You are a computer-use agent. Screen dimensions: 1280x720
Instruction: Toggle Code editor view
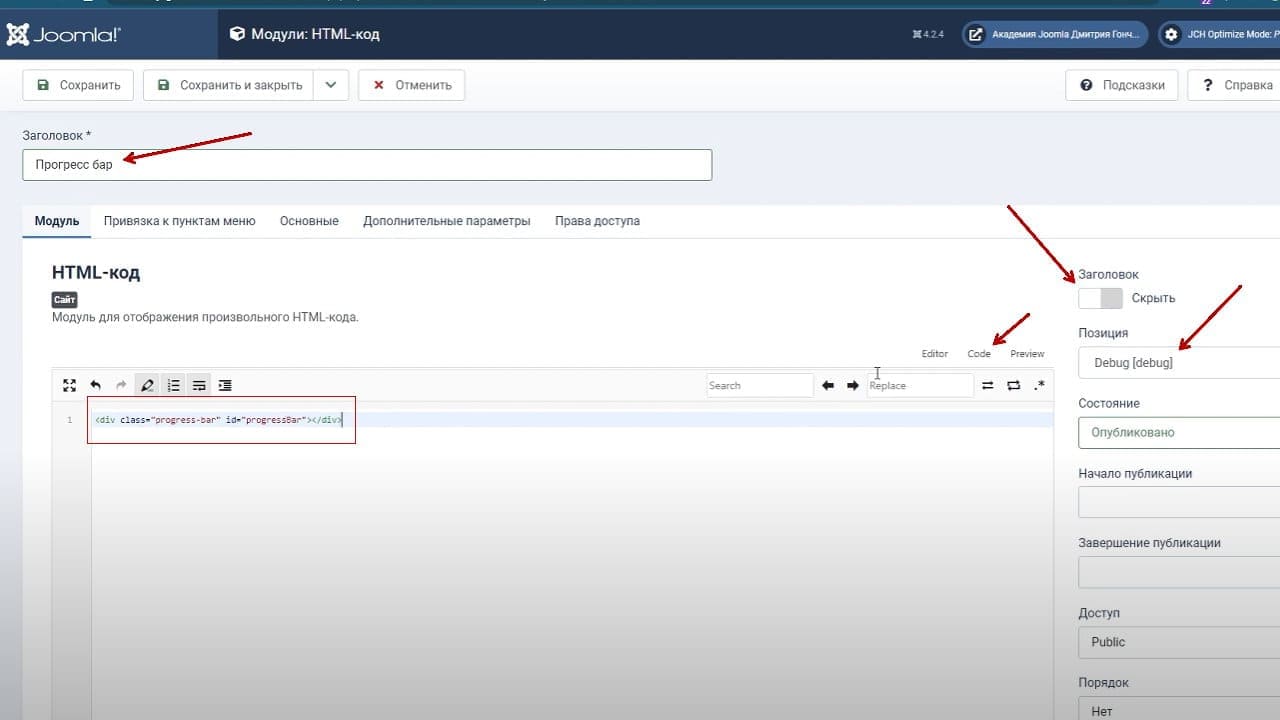(979, 353)
